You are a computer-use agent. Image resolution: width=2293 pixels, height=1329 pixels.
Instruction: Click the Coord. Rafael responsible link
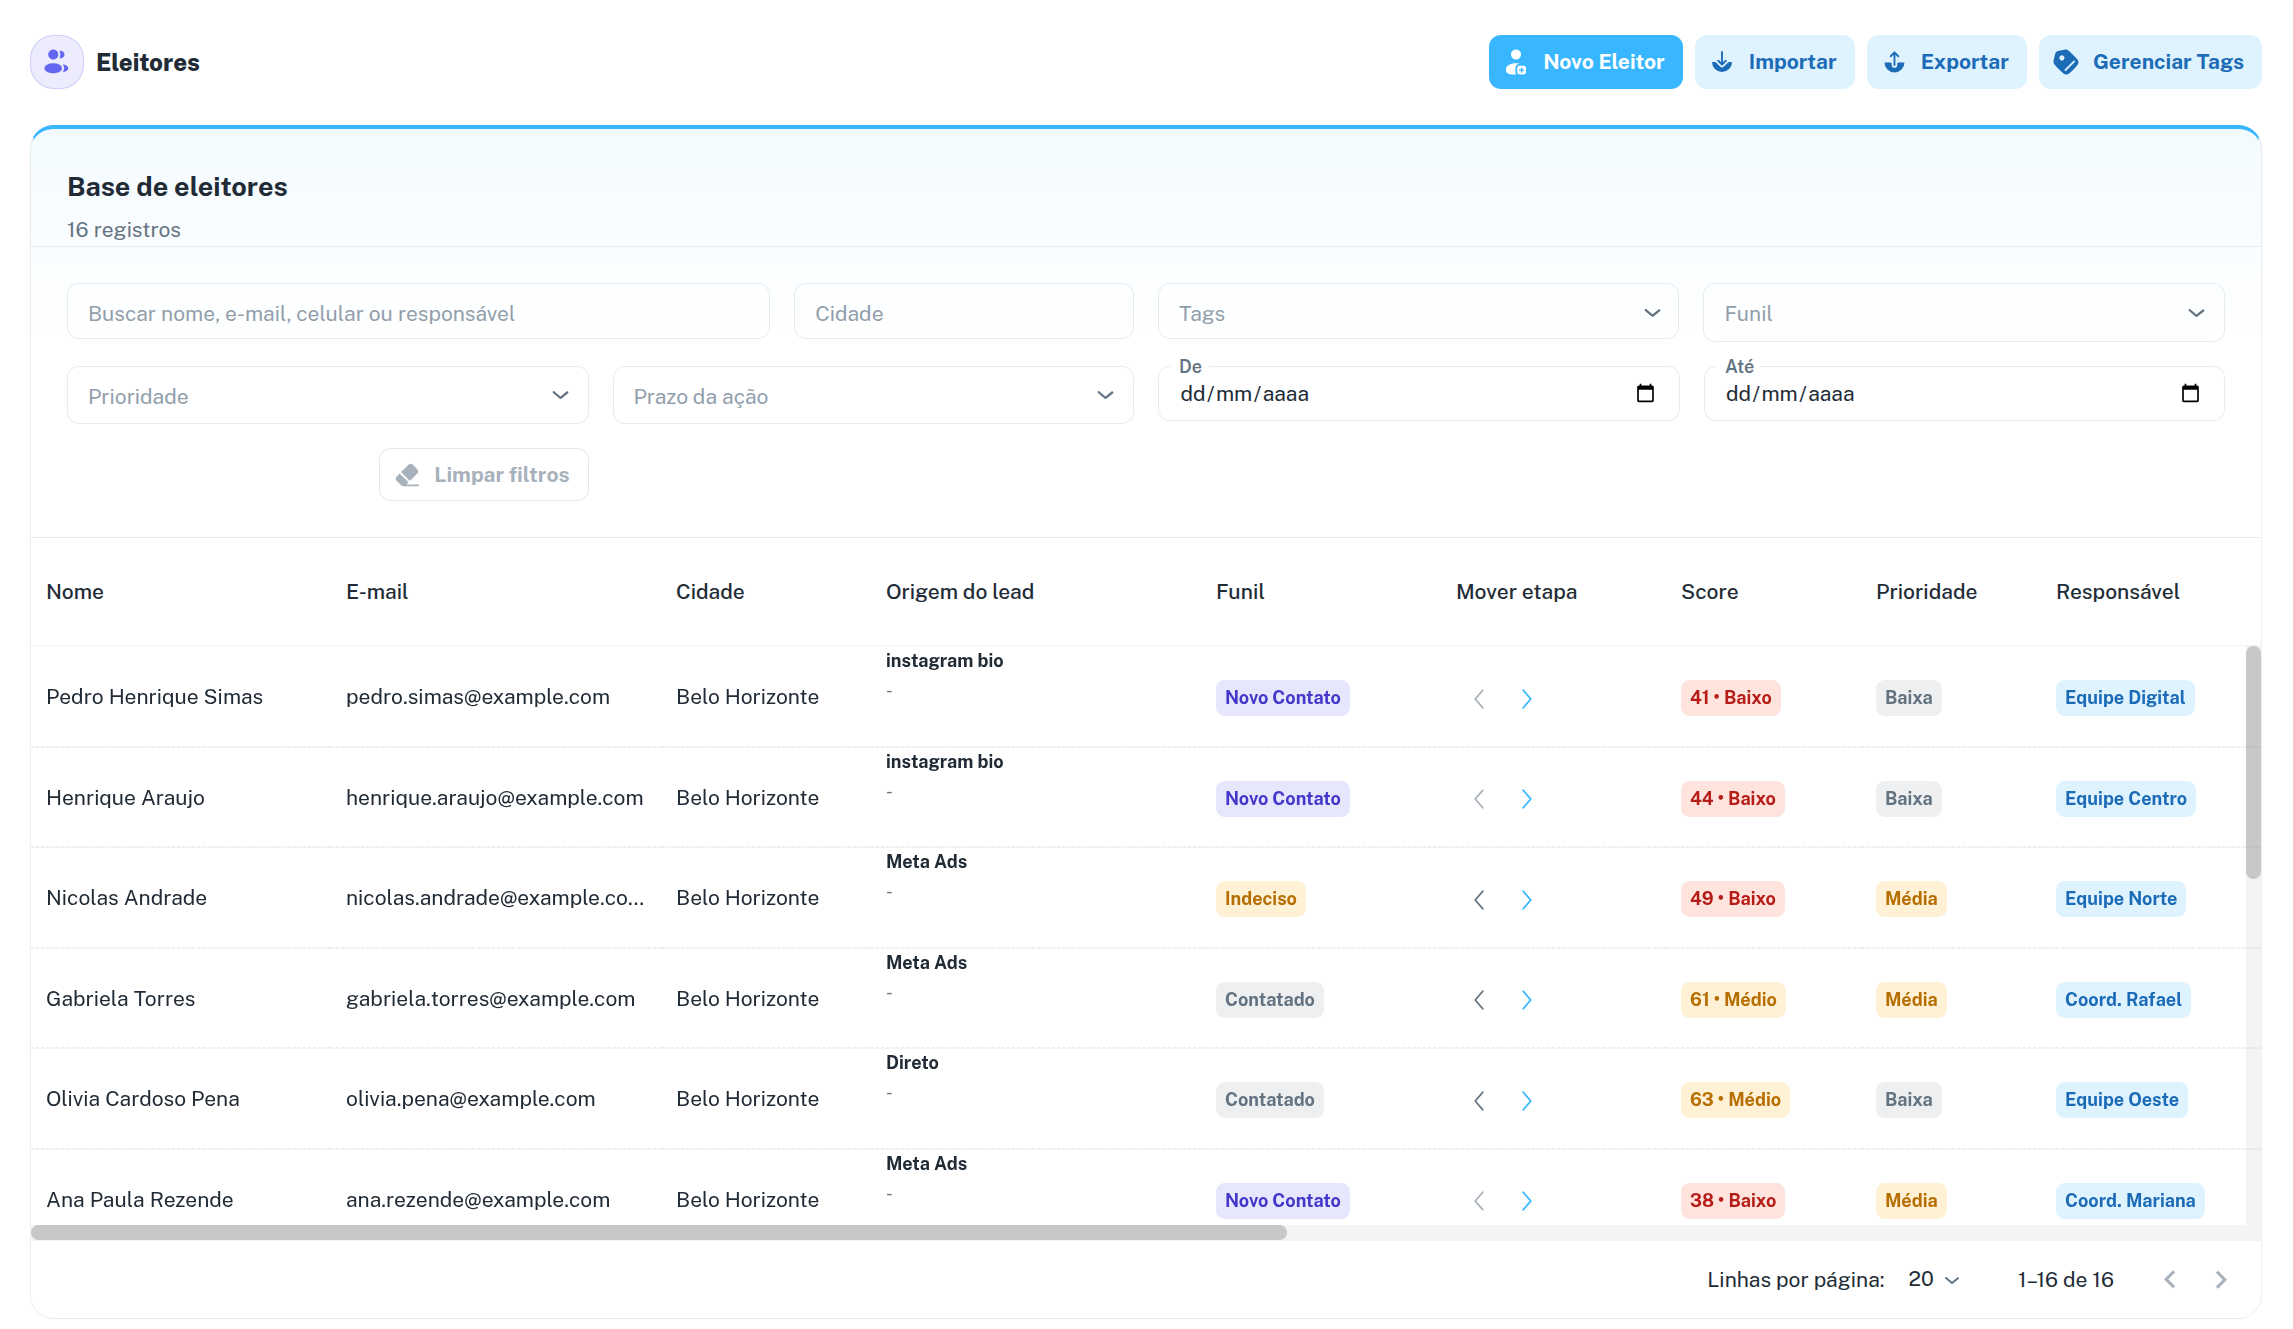pyautogui.click(x=2122, y=999)
